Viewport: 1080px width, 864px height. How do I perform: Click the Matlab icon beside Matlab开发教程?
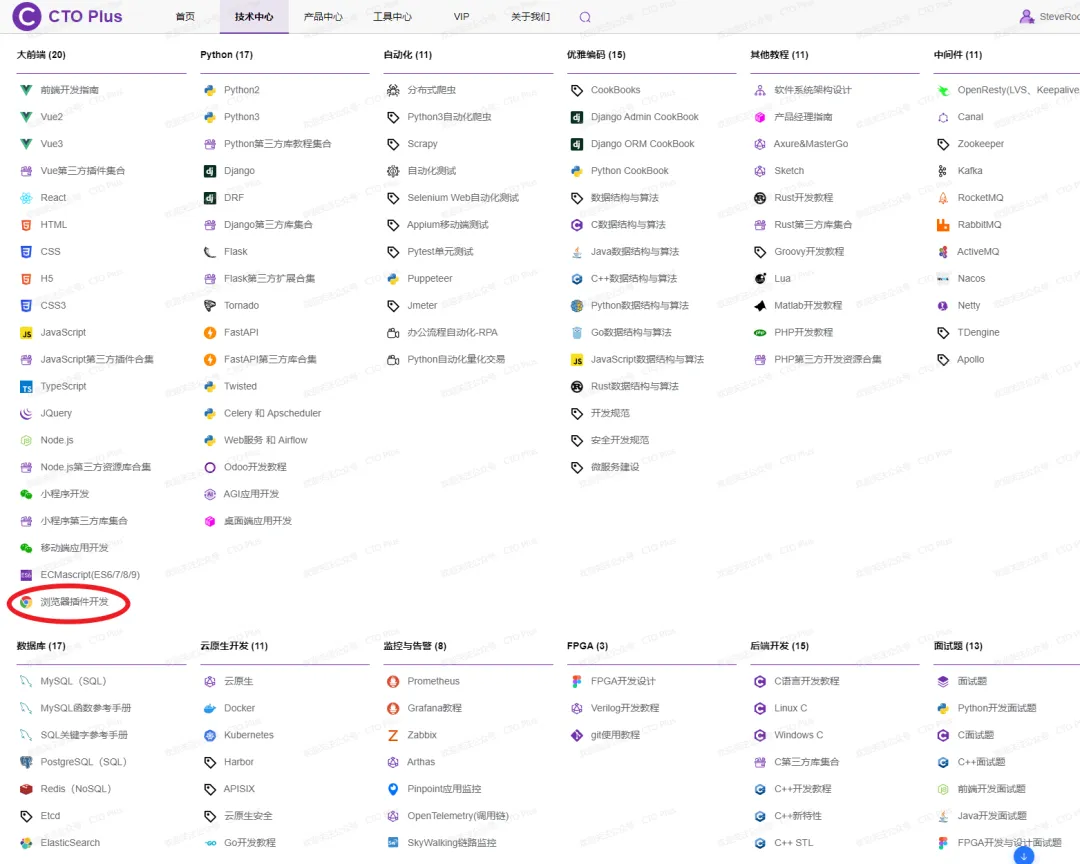click(x=760, y=306)
